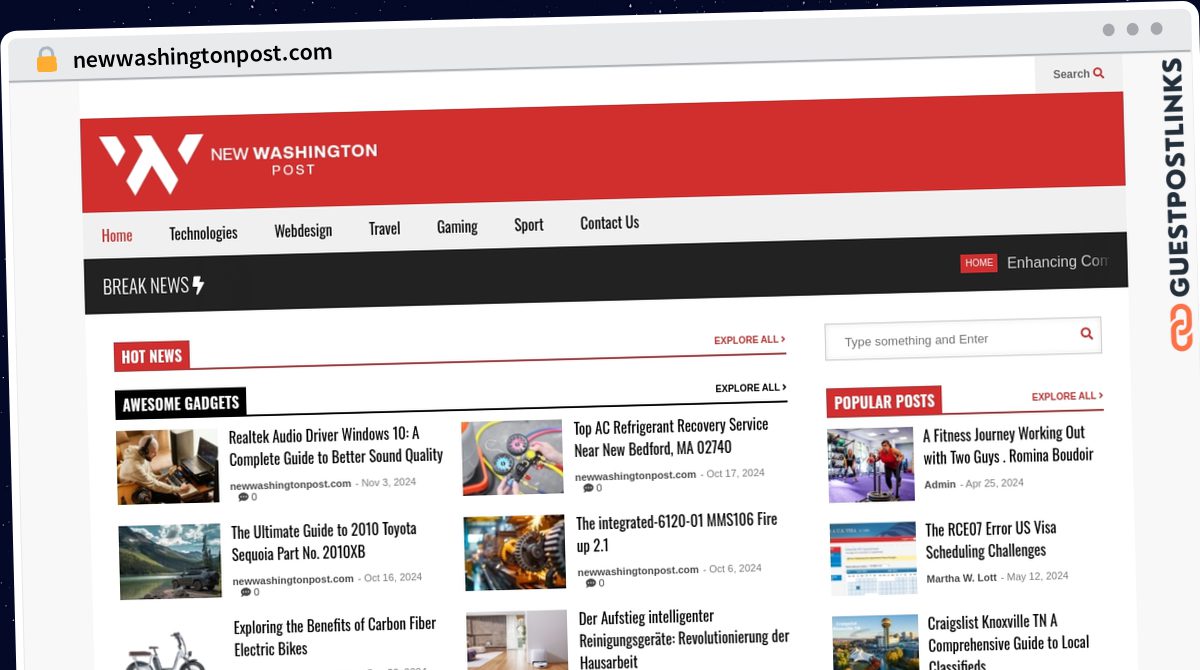Viewport: 1200px width, 670px height.
Task: Go to the Gaming section
Action: tap(457, 227)
